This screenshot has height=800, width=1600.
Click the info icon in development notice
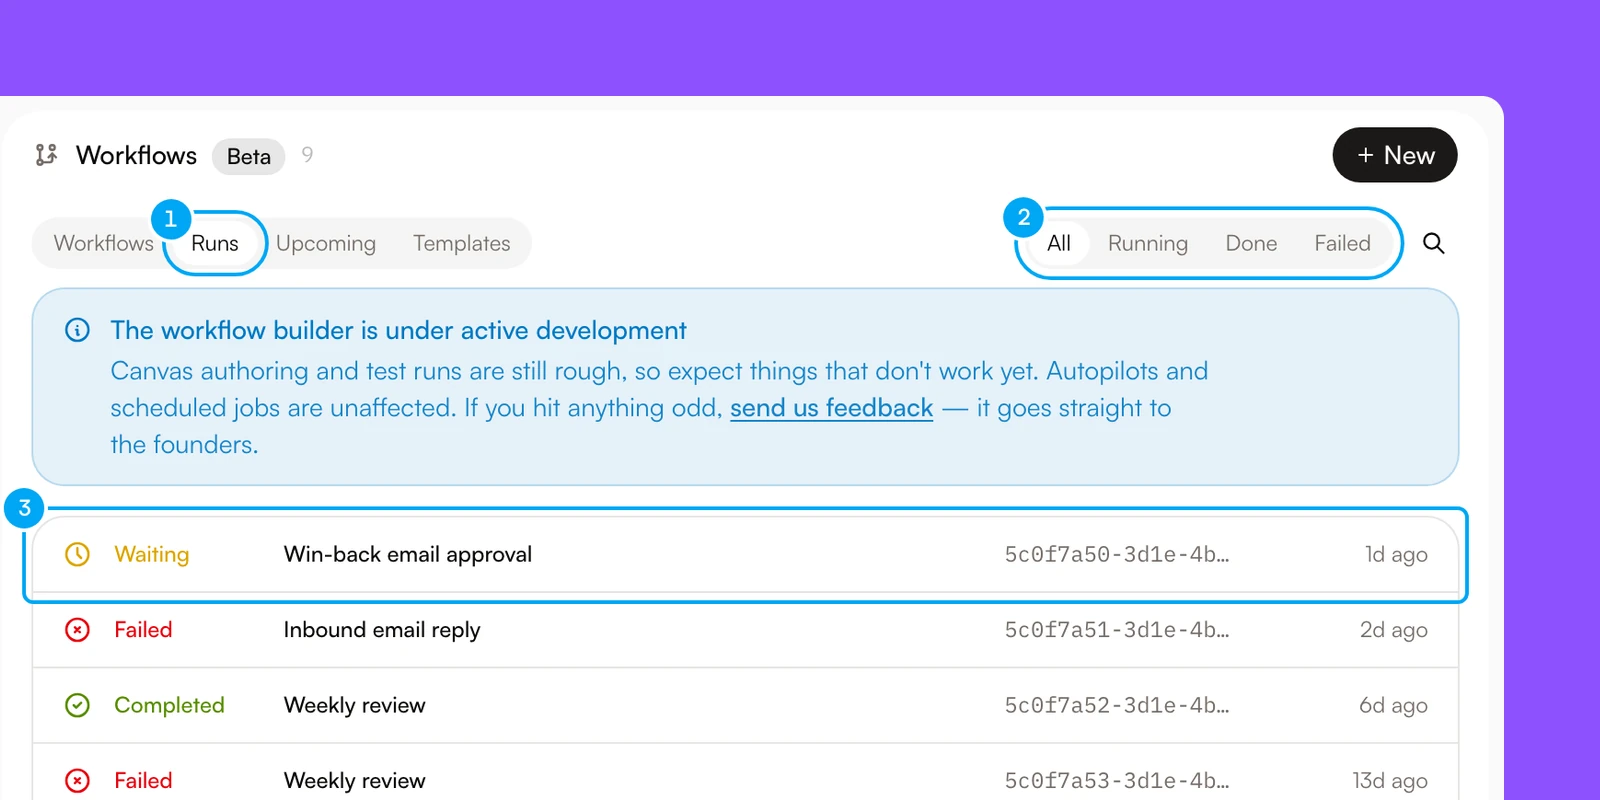(x=77, y=330)
